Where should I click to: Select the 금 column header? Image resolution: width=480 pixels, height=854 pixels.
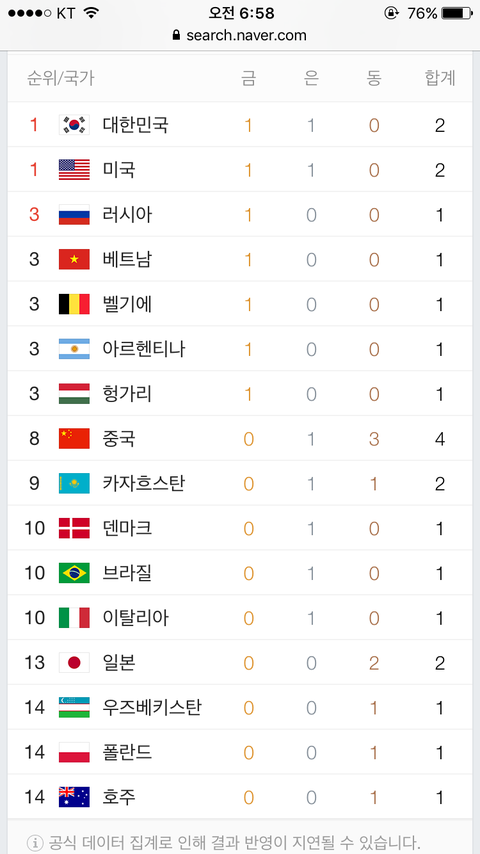pos(248,78)
